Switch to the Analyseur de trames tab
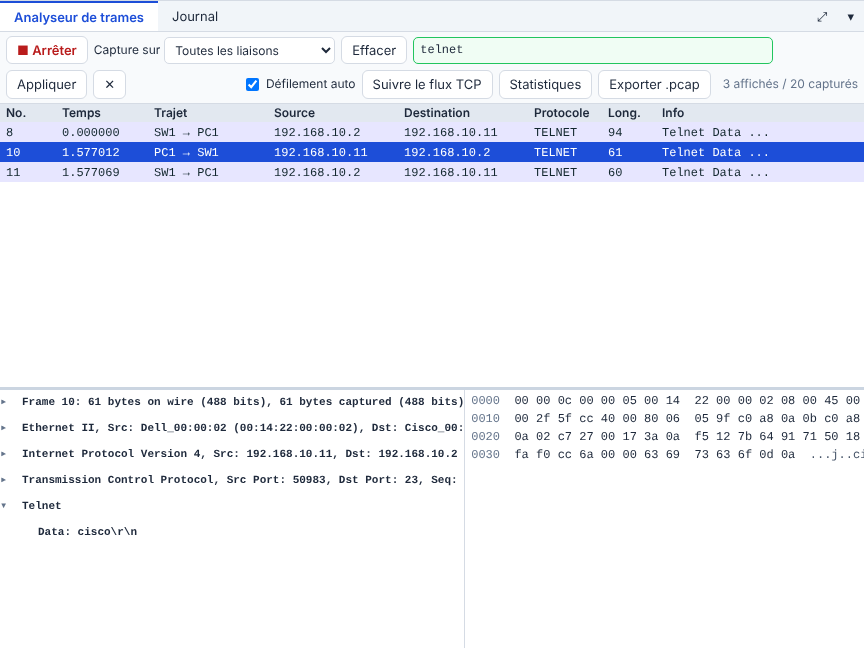This screenshot has width=864, height=648. tap(79, 17)
